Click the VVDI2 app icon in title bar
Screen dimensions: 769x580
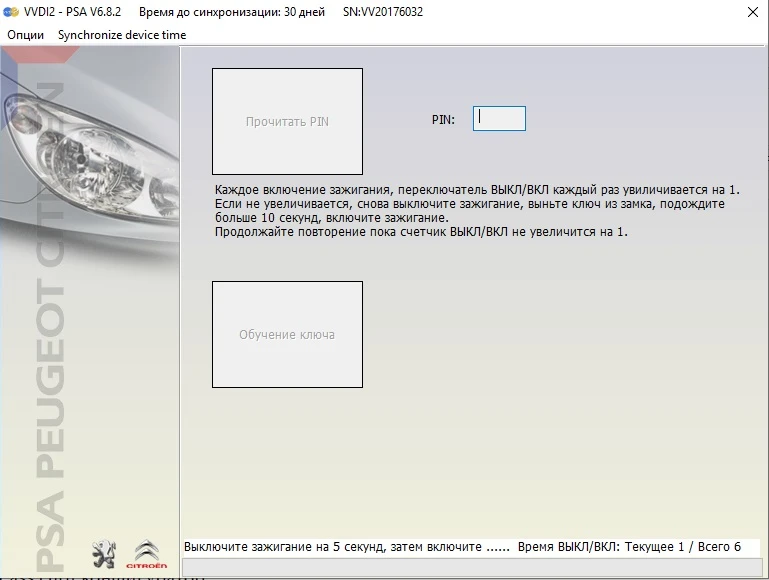(11, 12)
